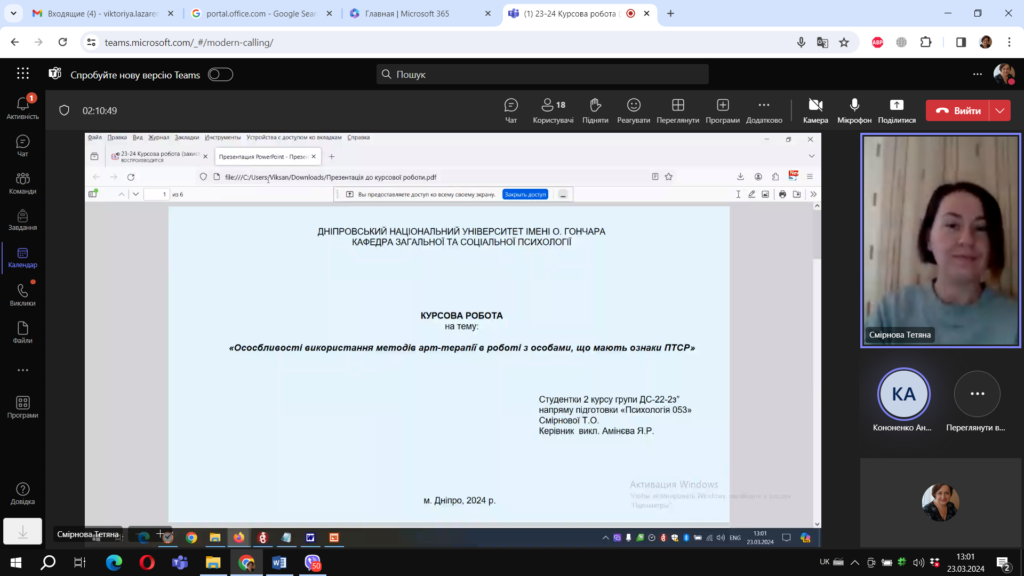Open meeting chat panel
The height and width of the screenshot is (576, 1024).
pos(511,110)
